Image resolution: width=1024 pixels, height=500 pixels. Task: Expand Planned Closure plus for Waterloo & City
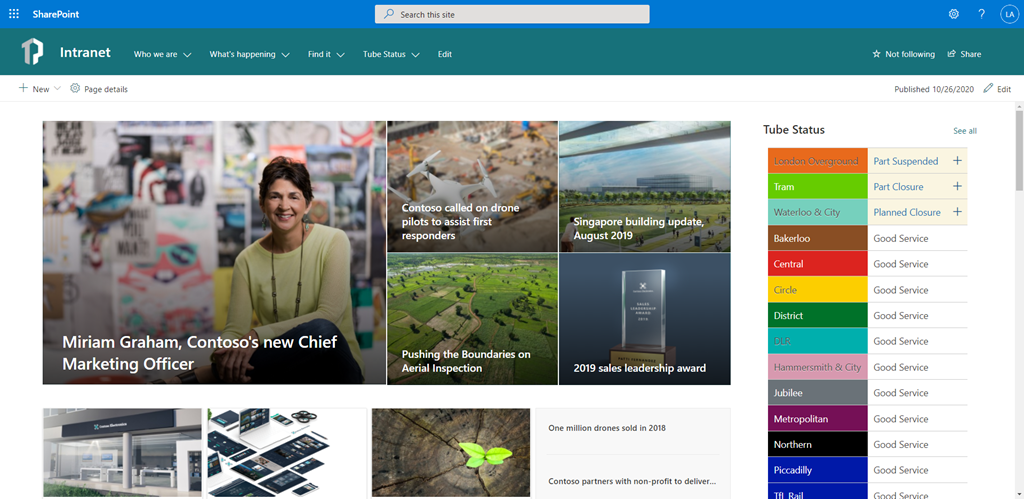957,212
